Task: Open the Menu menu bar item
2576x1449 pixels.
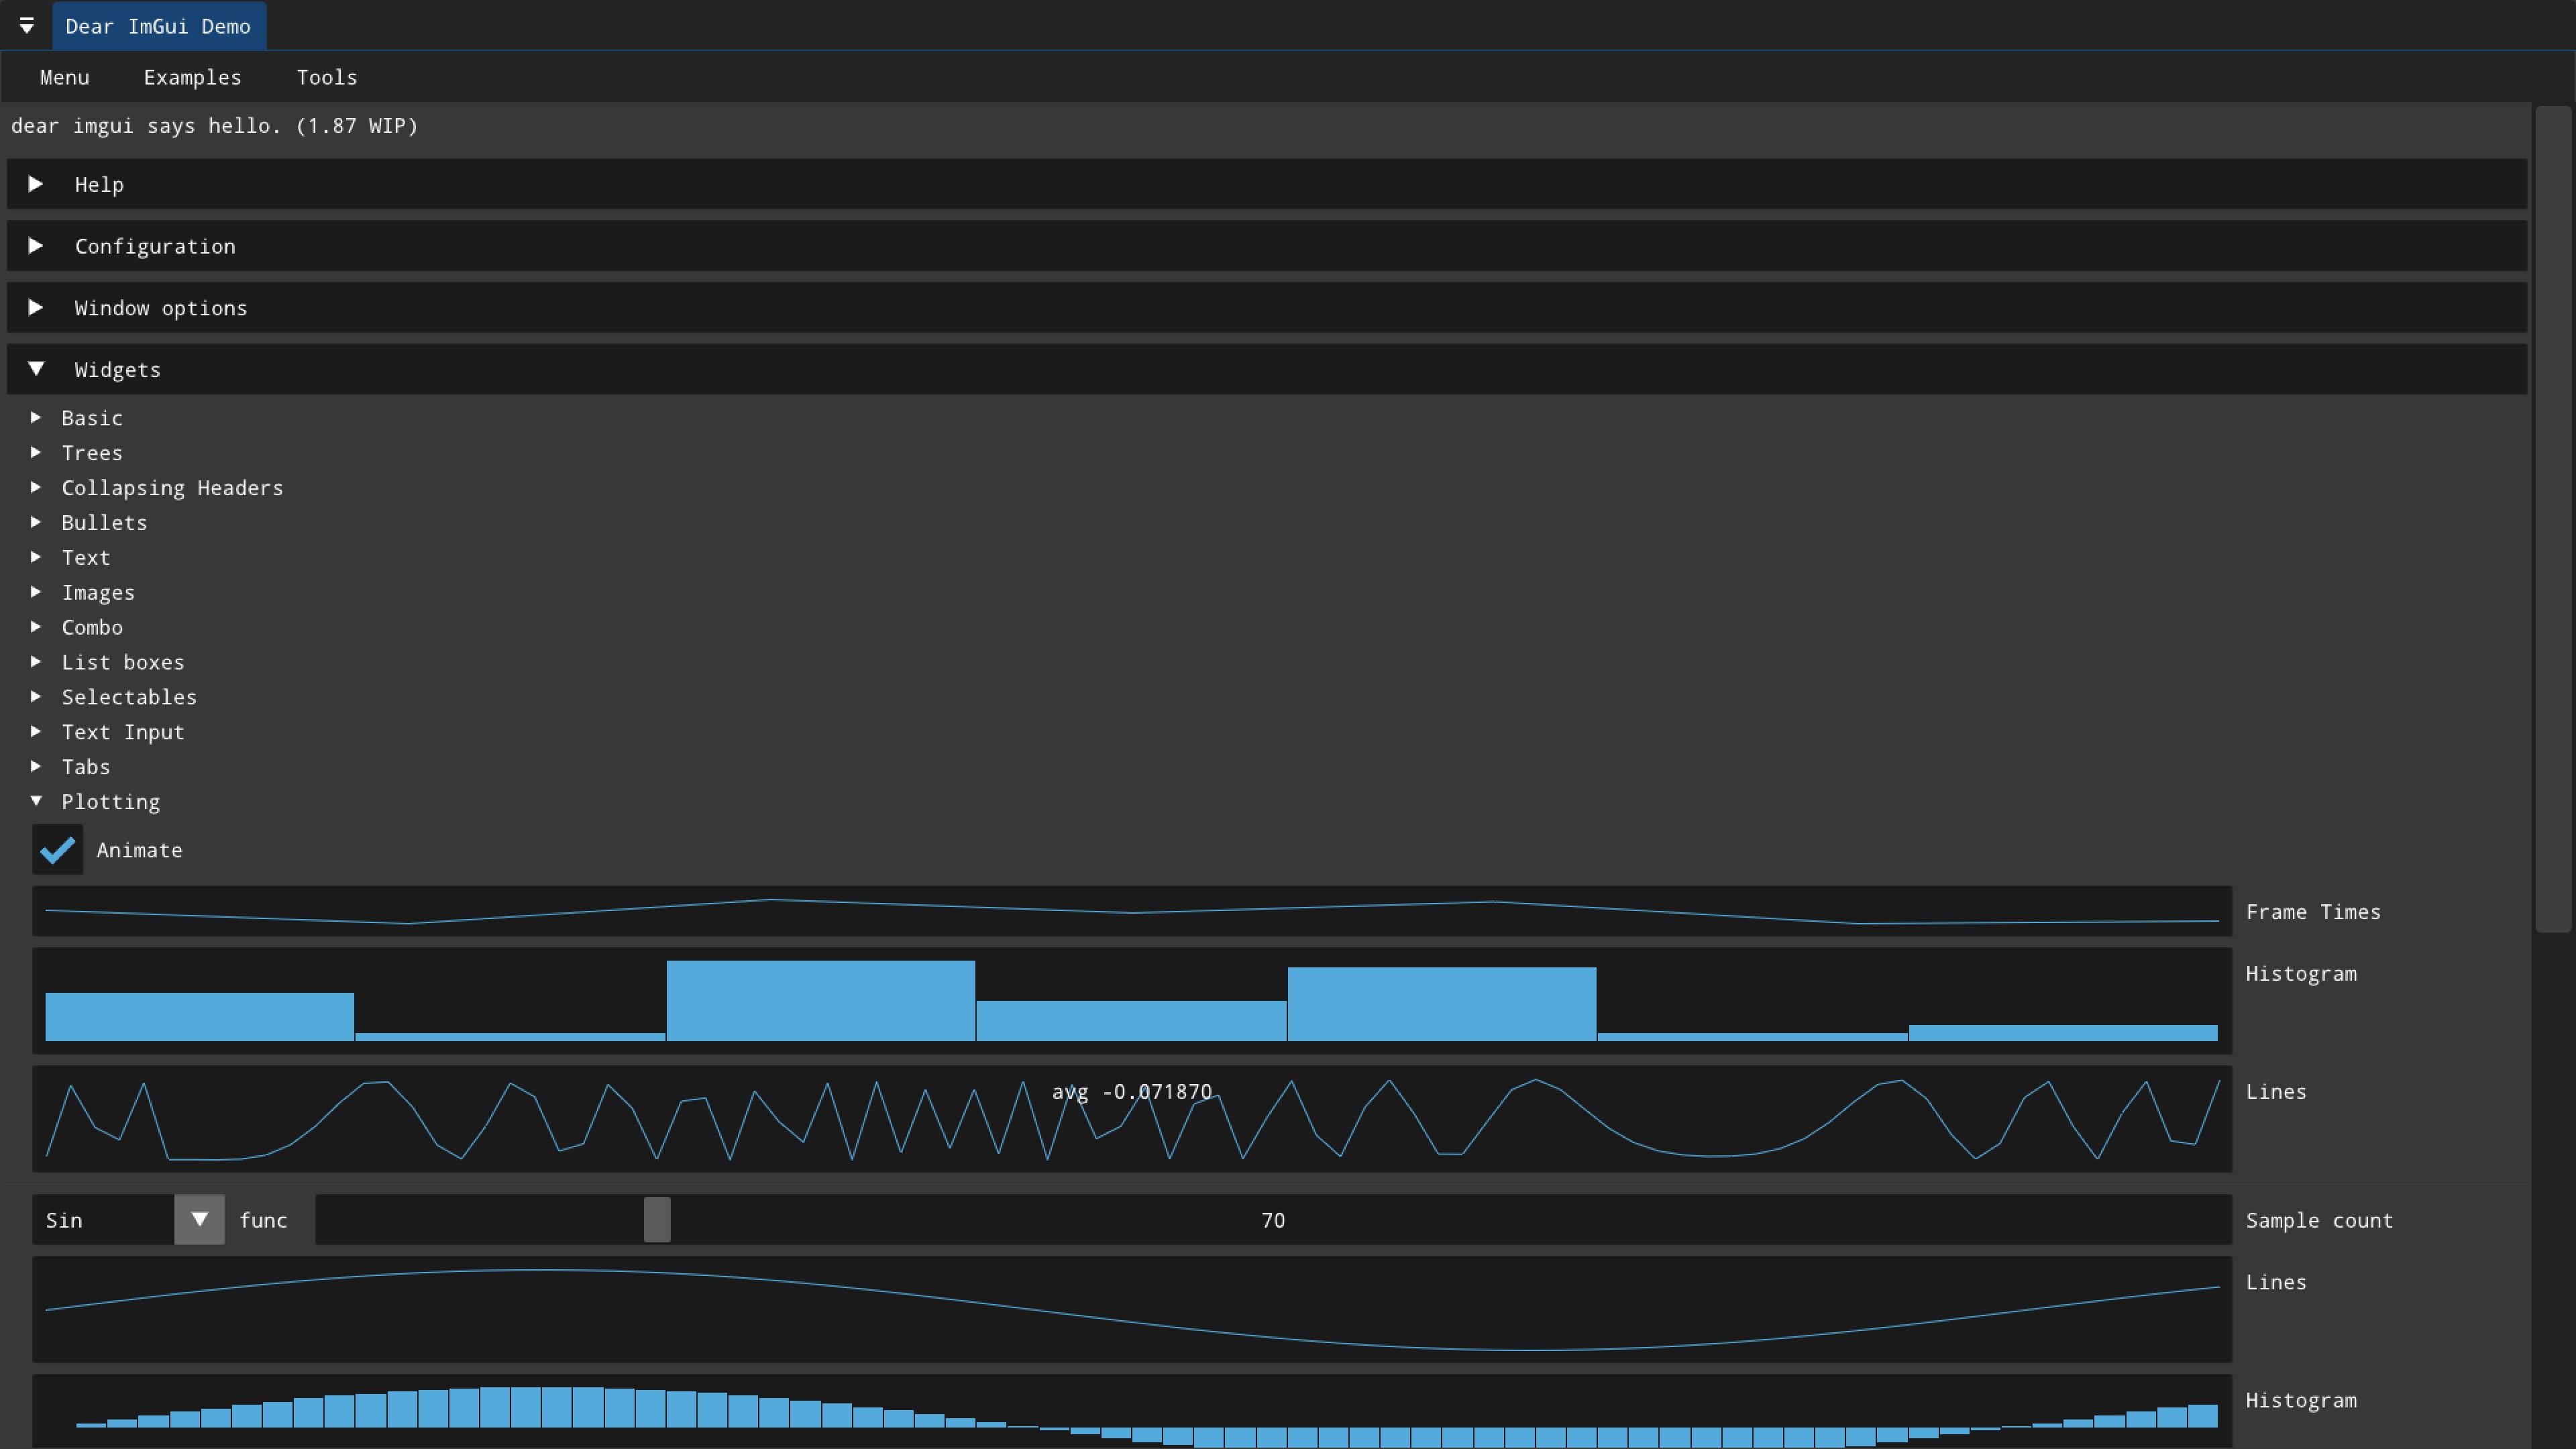Action: tap(64, 76)
